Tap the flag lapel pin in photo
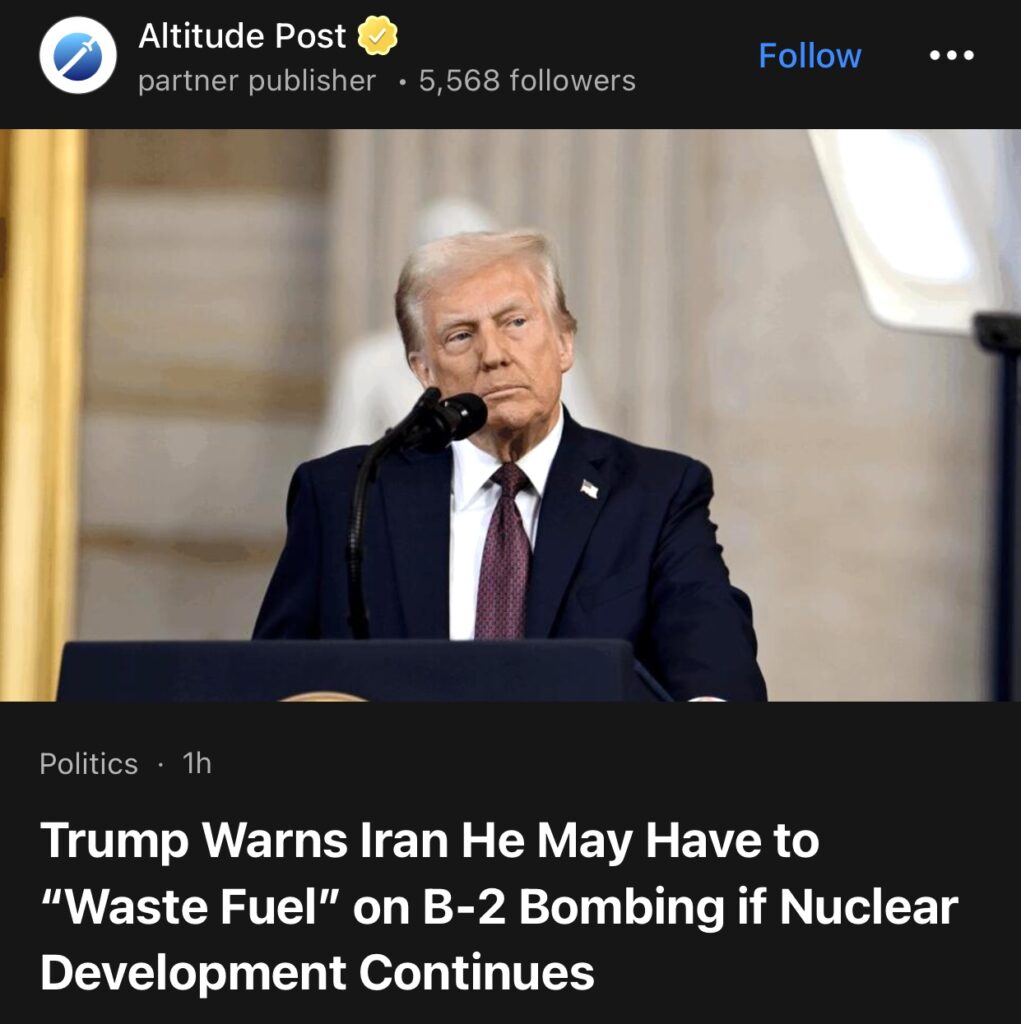The height and width of the screenshot is (1024, 1021). pyautogui.click(x=589, y=488)
